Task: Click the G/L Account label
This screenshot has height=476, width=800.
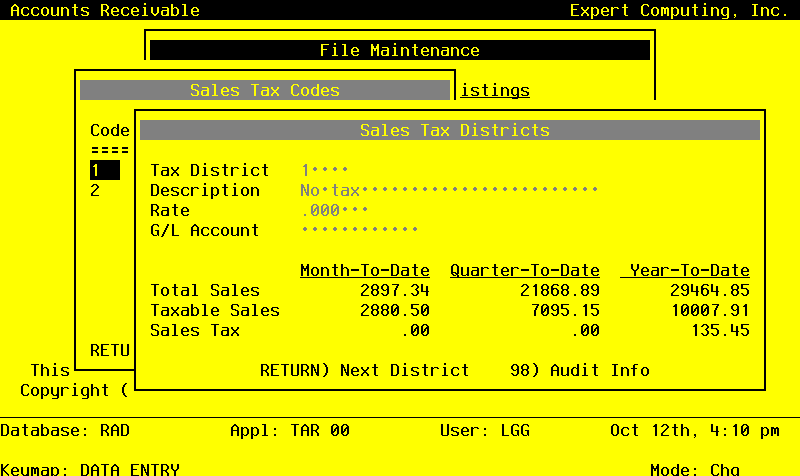Action: coord(205,230)
